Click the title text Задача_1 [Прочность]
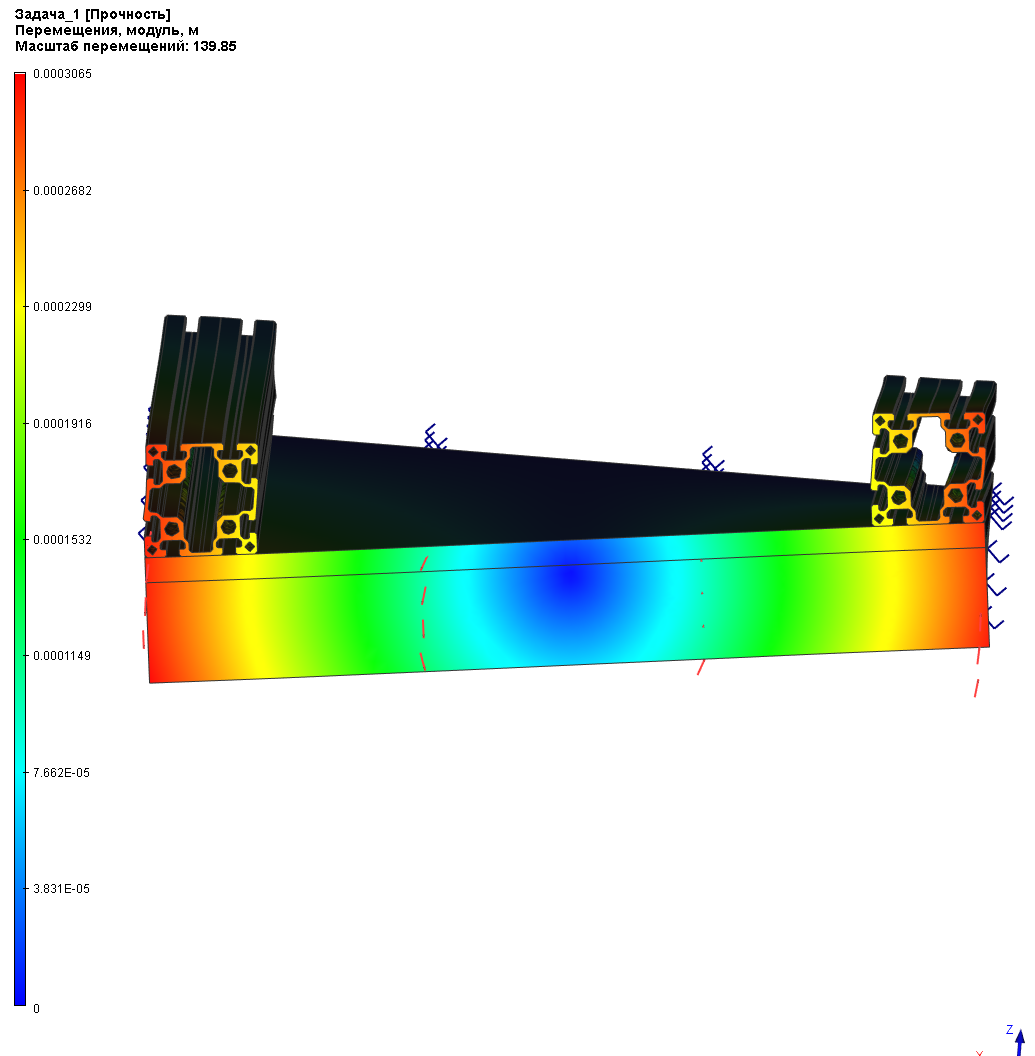This screenshot has width=1035, height=1056. pos(92,14)
